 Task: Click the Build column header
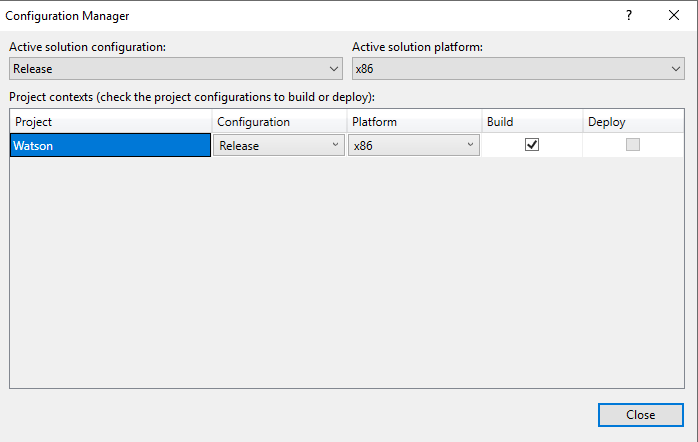532,122
